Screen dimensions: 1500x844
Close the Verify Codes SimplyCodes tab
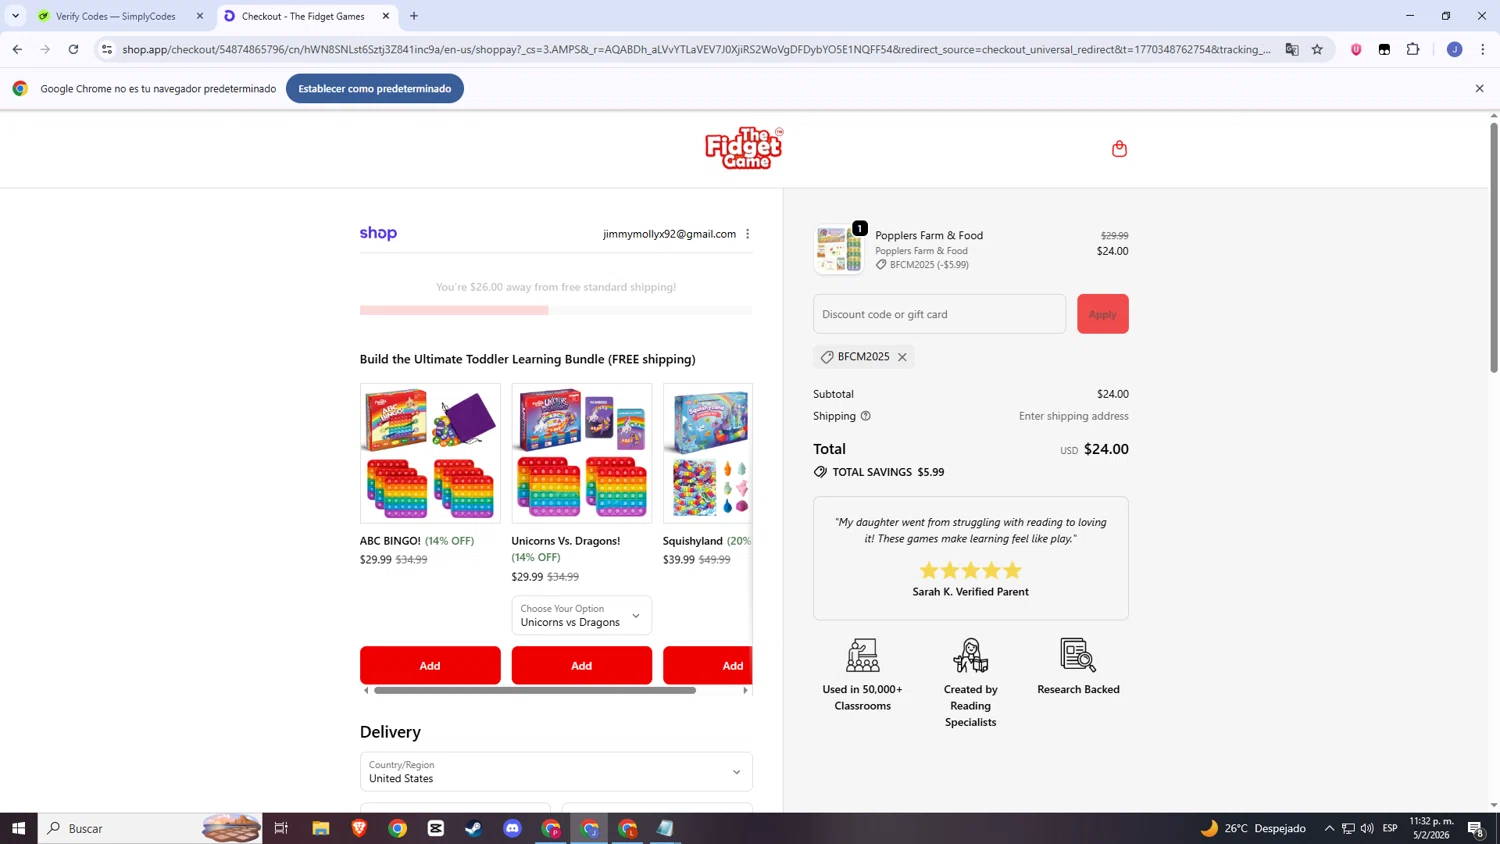pyautogui.click(x=200, y=16)
